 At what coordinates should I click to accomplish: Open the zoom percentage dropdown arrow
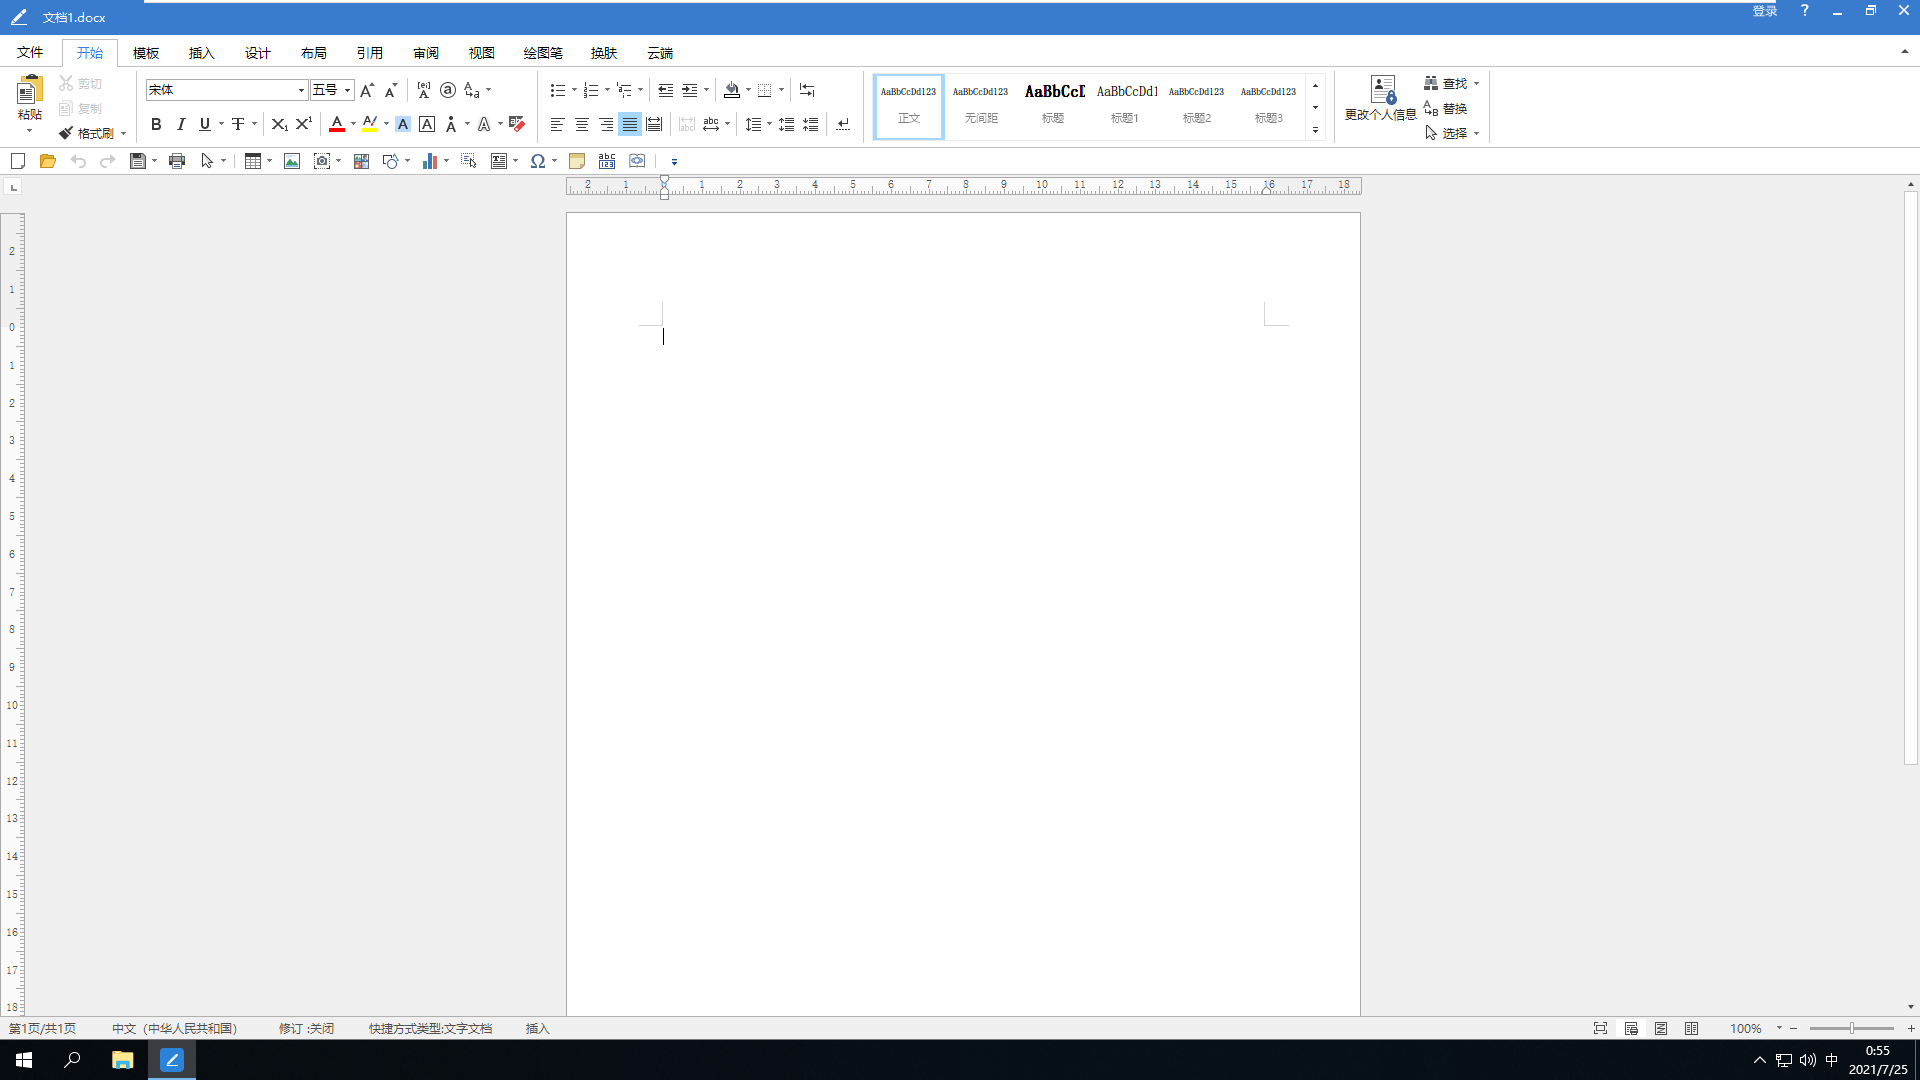pos(1779,1028)
